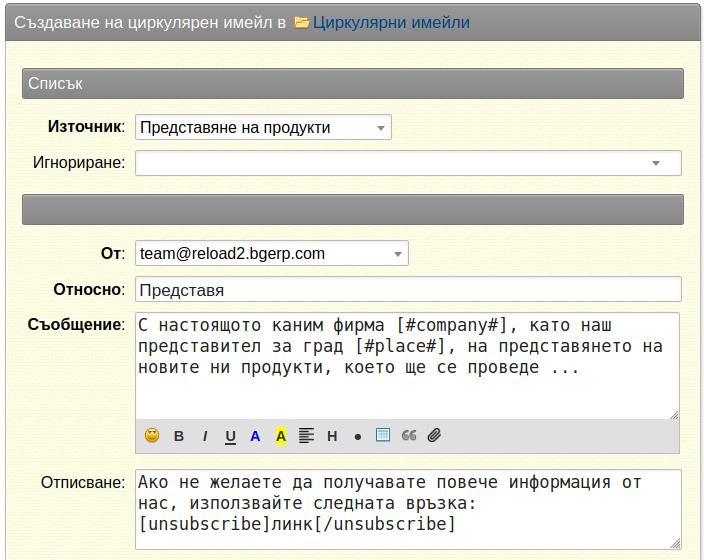704x560 pixels.
Task: Attach a file with the paperclip icon
Action: (434, 435)
